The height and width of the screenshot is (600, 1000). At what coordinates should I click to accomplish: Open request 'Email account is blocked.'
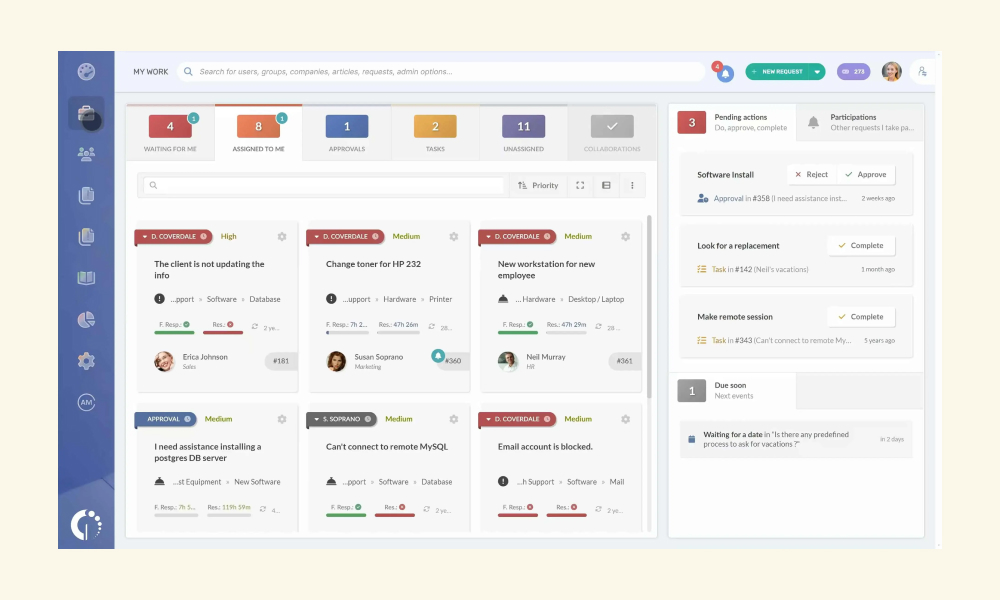tap(545, 446)
